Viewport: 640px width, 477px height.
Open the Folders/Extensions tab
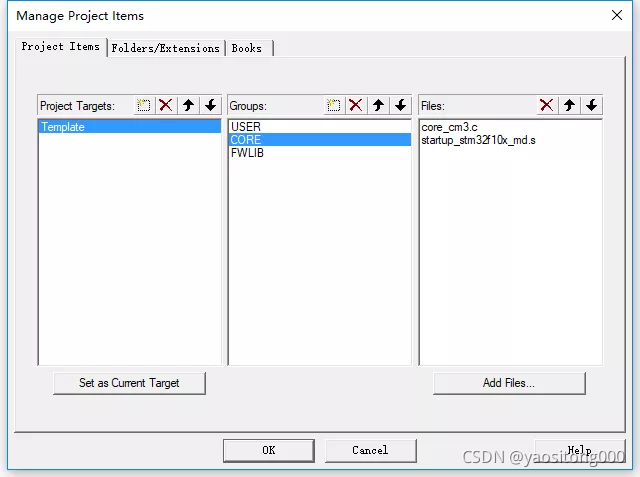(166, 48)
